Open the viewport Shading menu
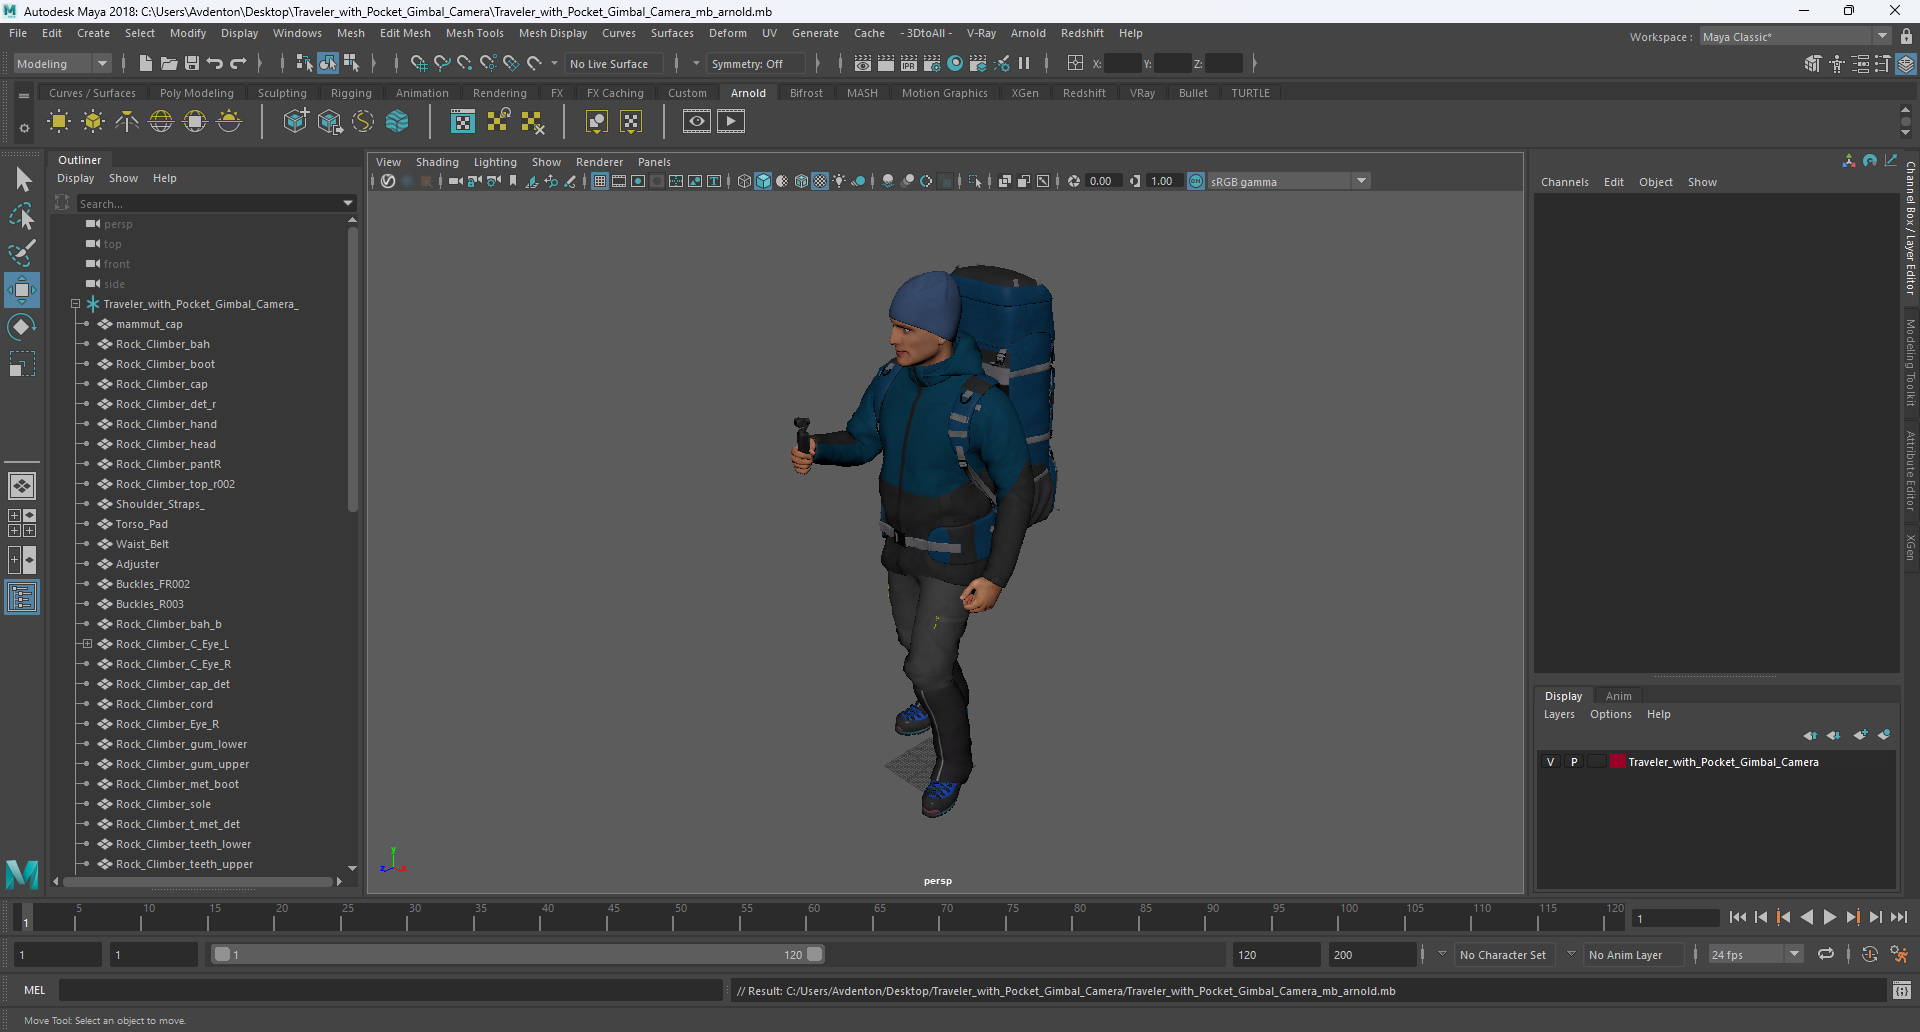Screen dimensions: 1920x1032 [x=437, y=162]
